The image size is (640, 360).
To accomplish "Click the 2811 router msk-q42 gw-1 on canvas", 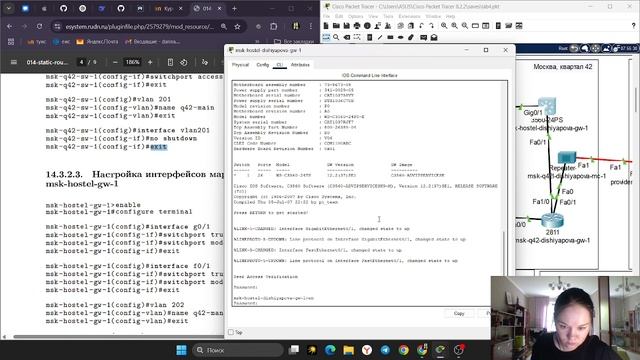I will click(552, 220).
